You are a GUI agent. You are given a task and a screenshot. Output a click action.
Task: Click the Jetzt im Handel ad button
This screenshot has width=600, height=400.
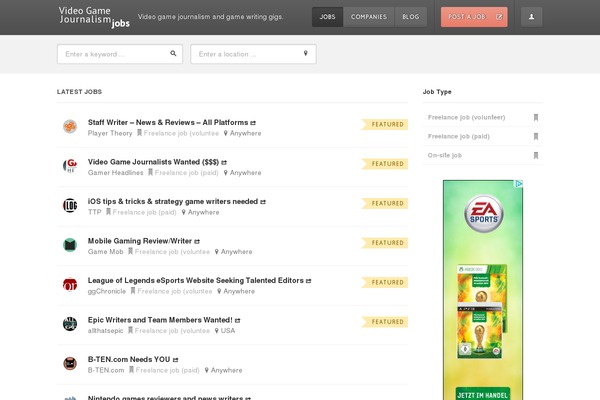tap(483, 394)
